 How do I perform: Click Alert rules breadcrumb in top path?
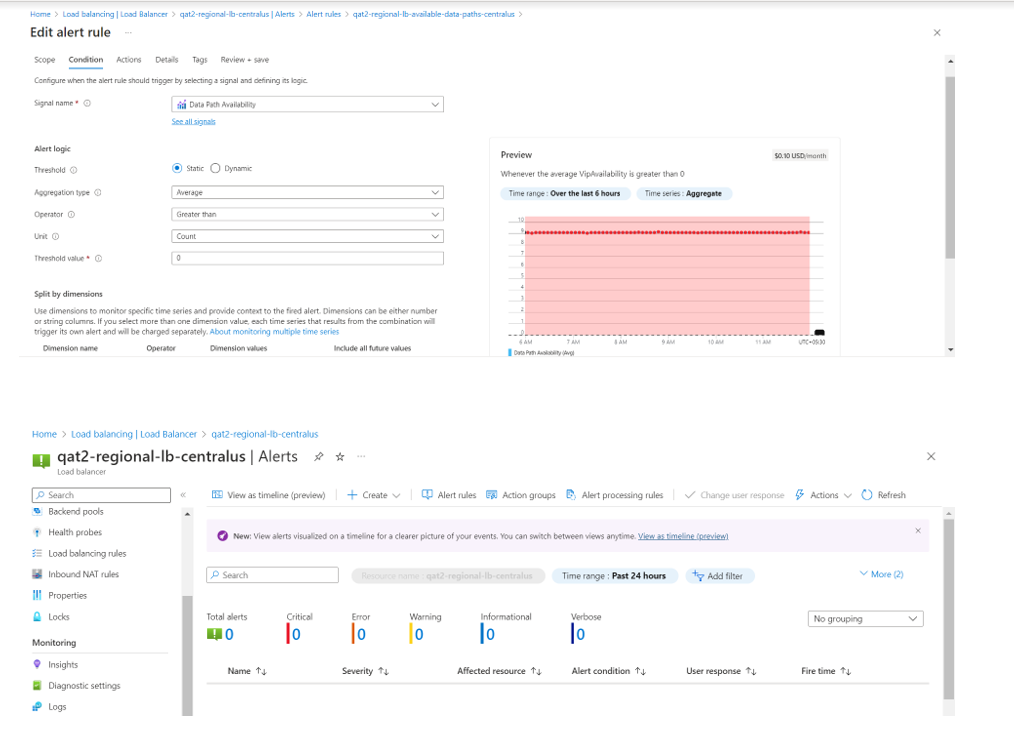click(x=323, y=14)
